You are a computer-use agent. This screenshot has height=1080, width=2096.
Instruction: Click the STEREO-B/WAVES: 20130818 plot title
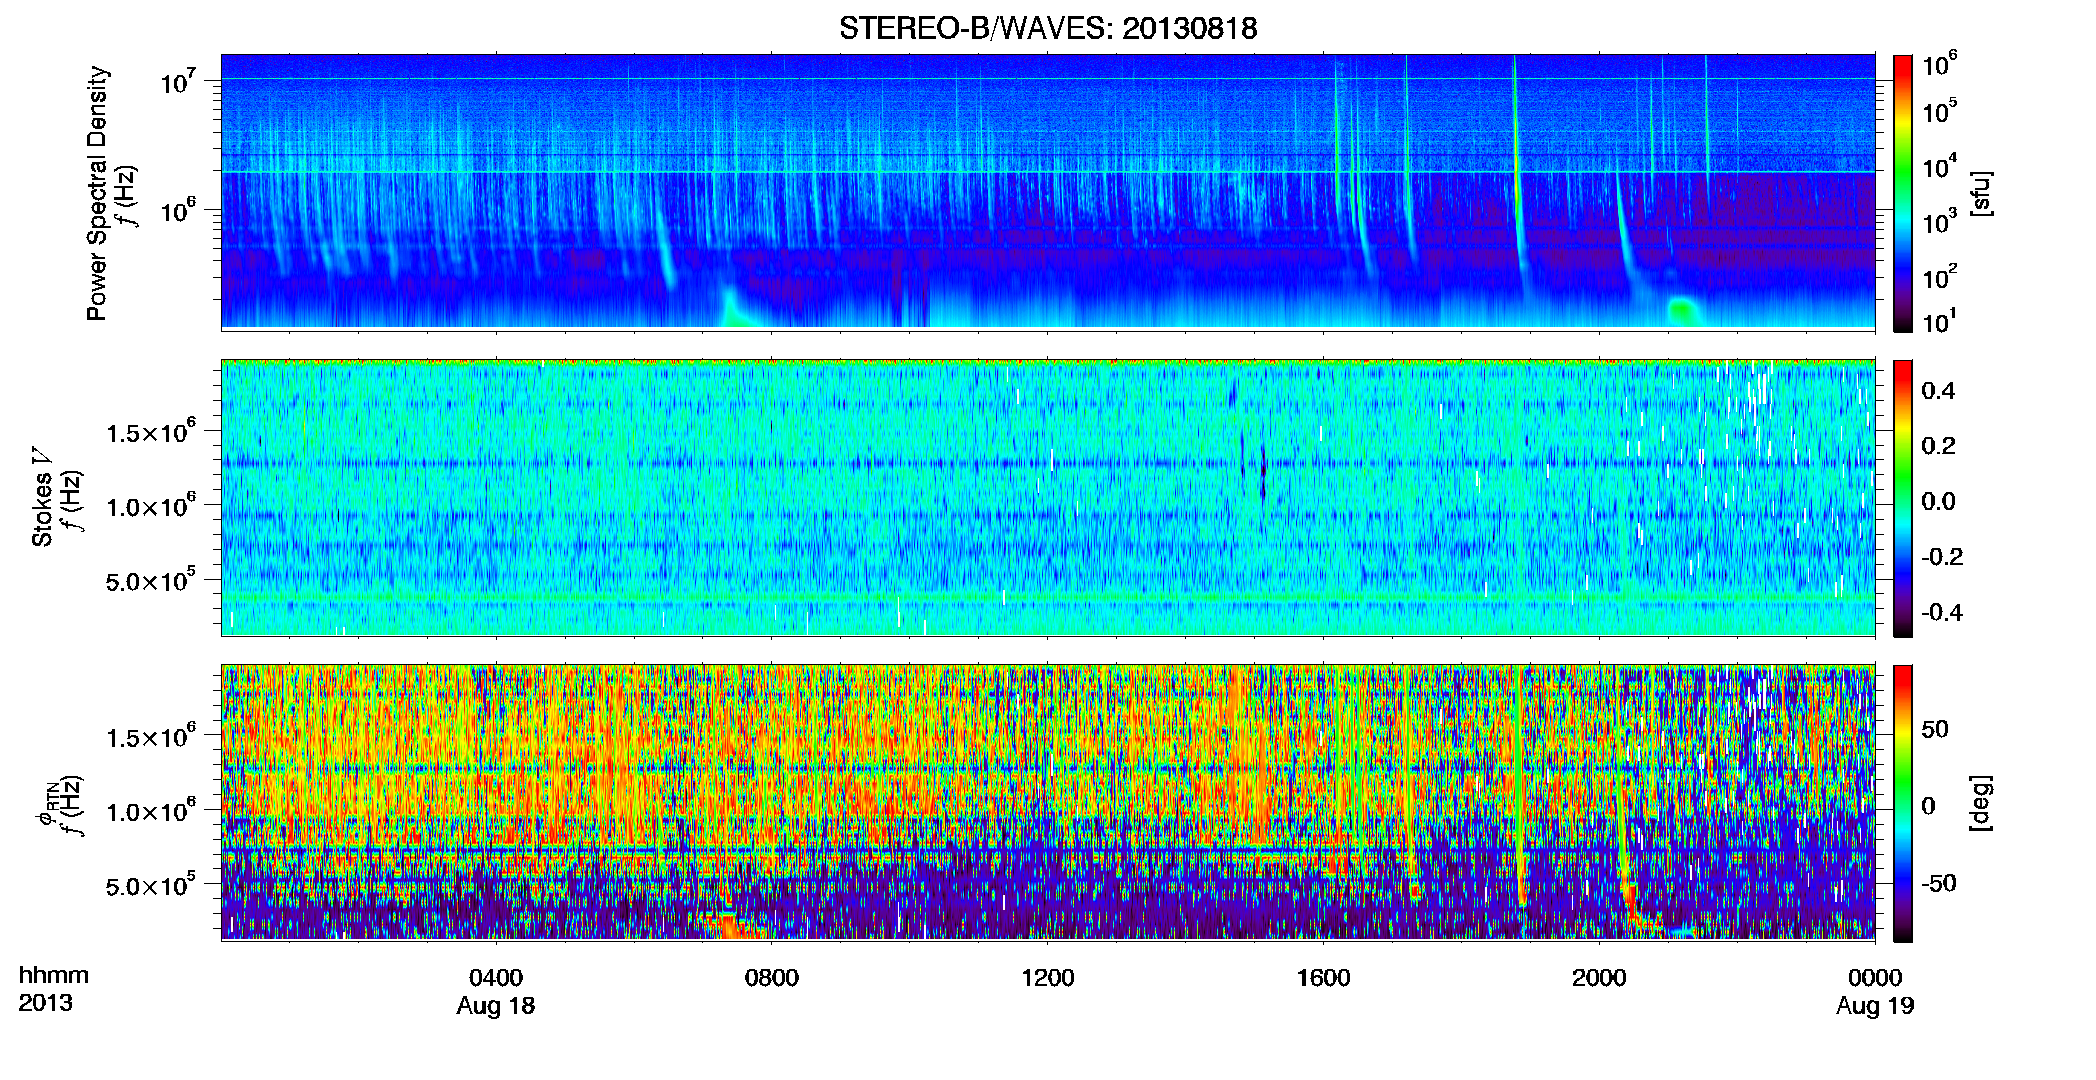[1048, 28]
